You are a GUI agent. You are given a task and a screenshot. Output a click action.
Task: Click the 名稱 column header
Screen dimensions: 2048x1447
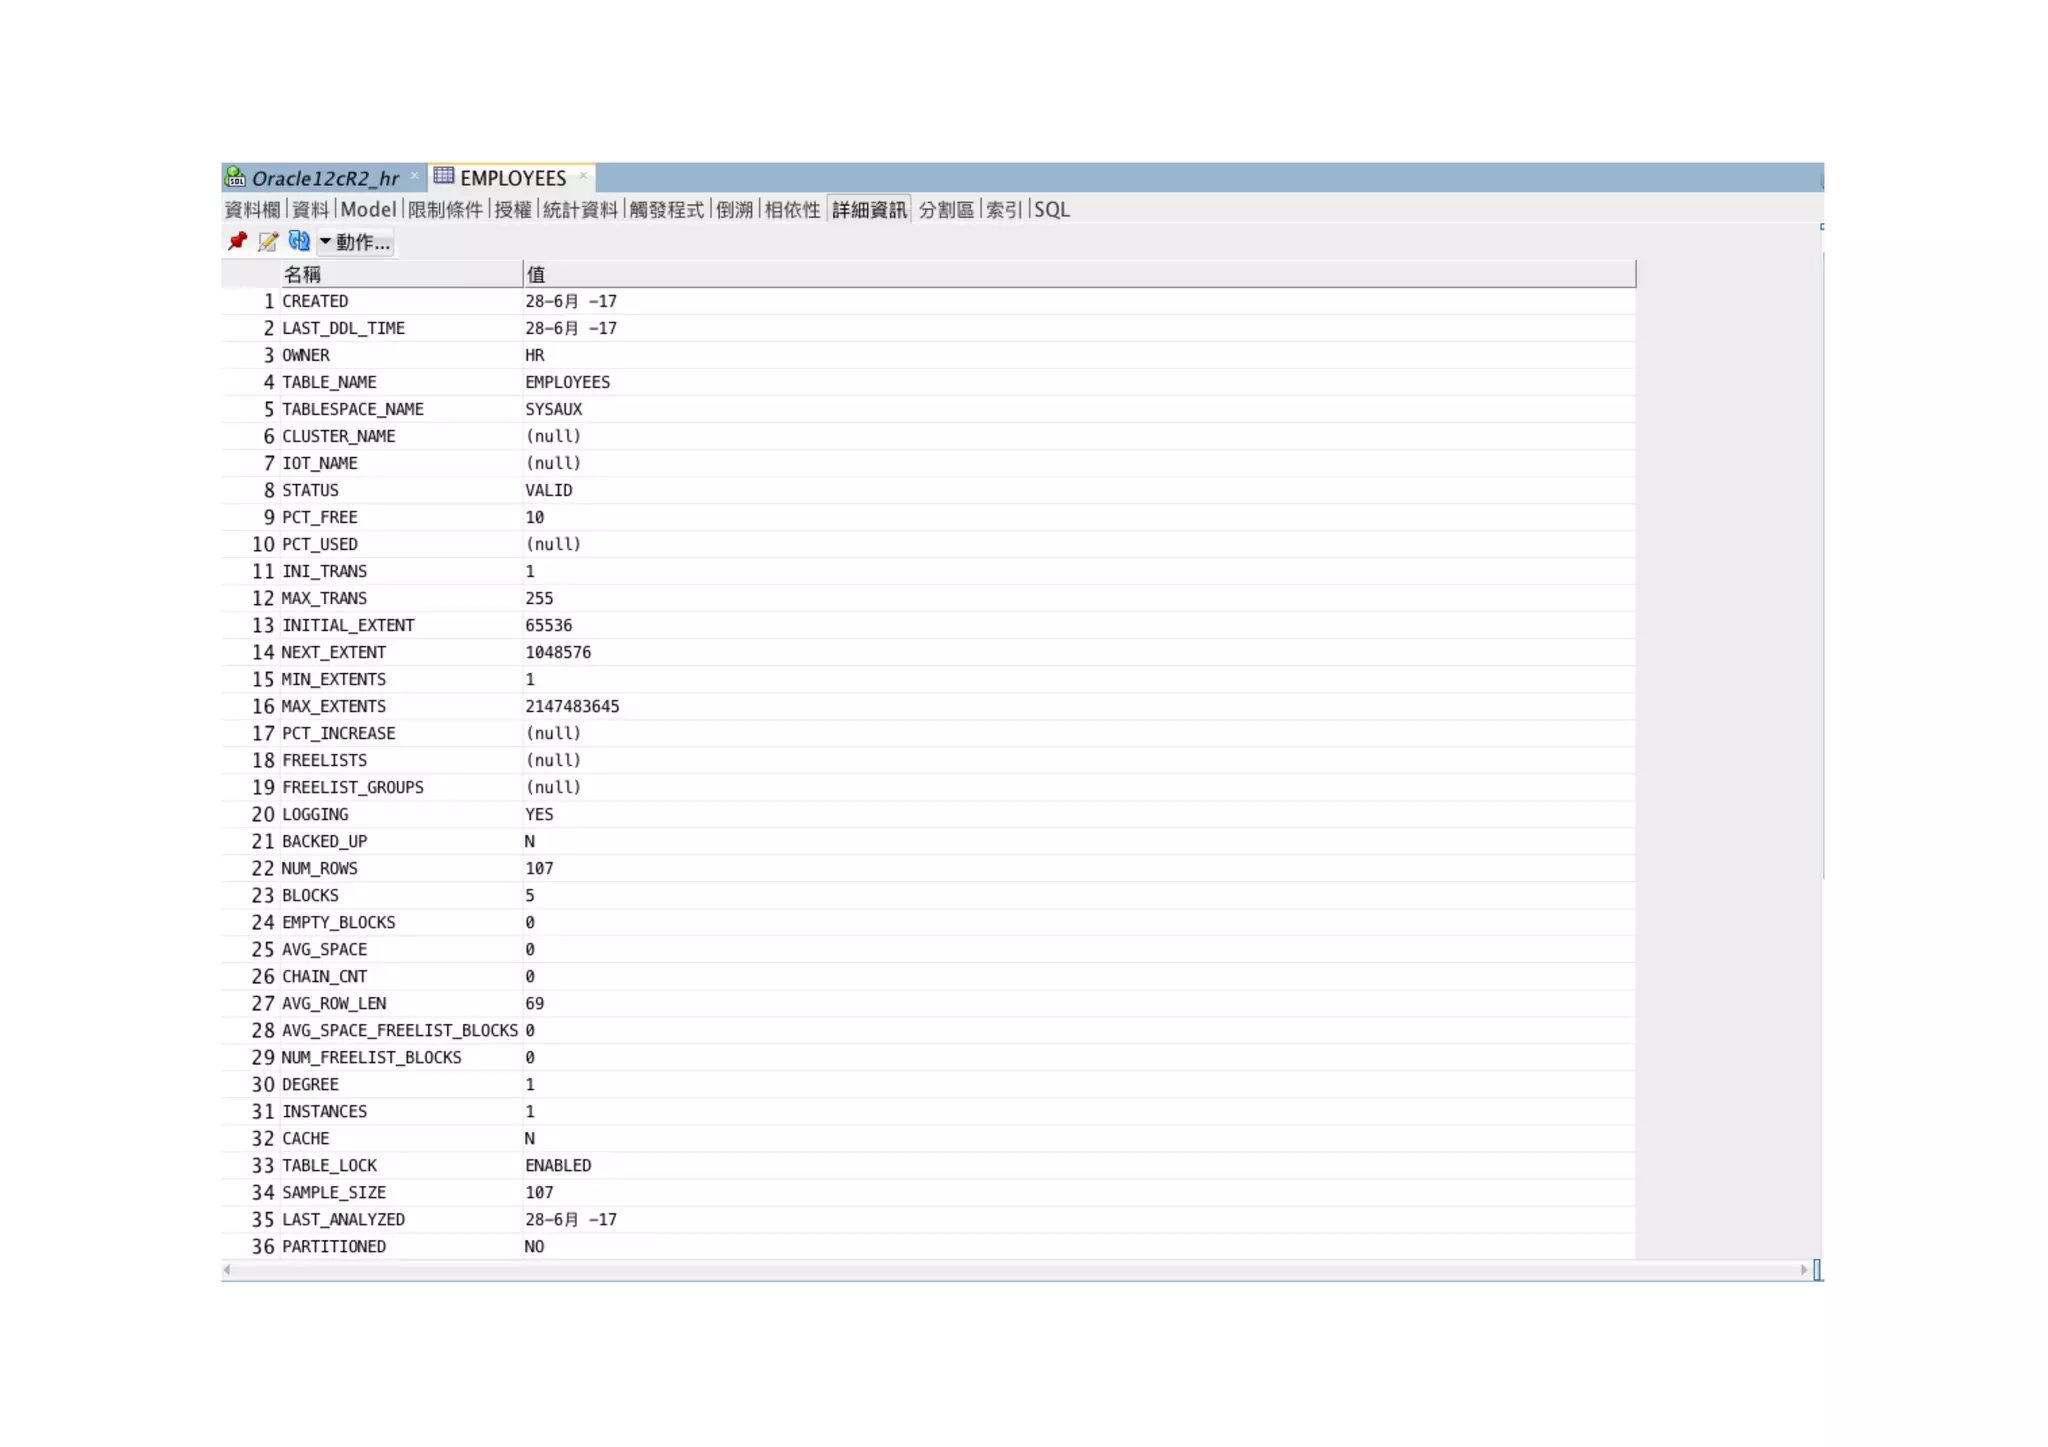tap(400, 274)
